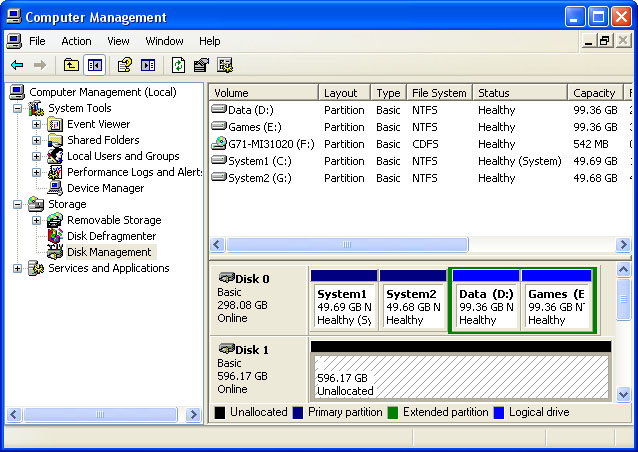Click the drive icon for Data (D:) row

coord(219,109)
